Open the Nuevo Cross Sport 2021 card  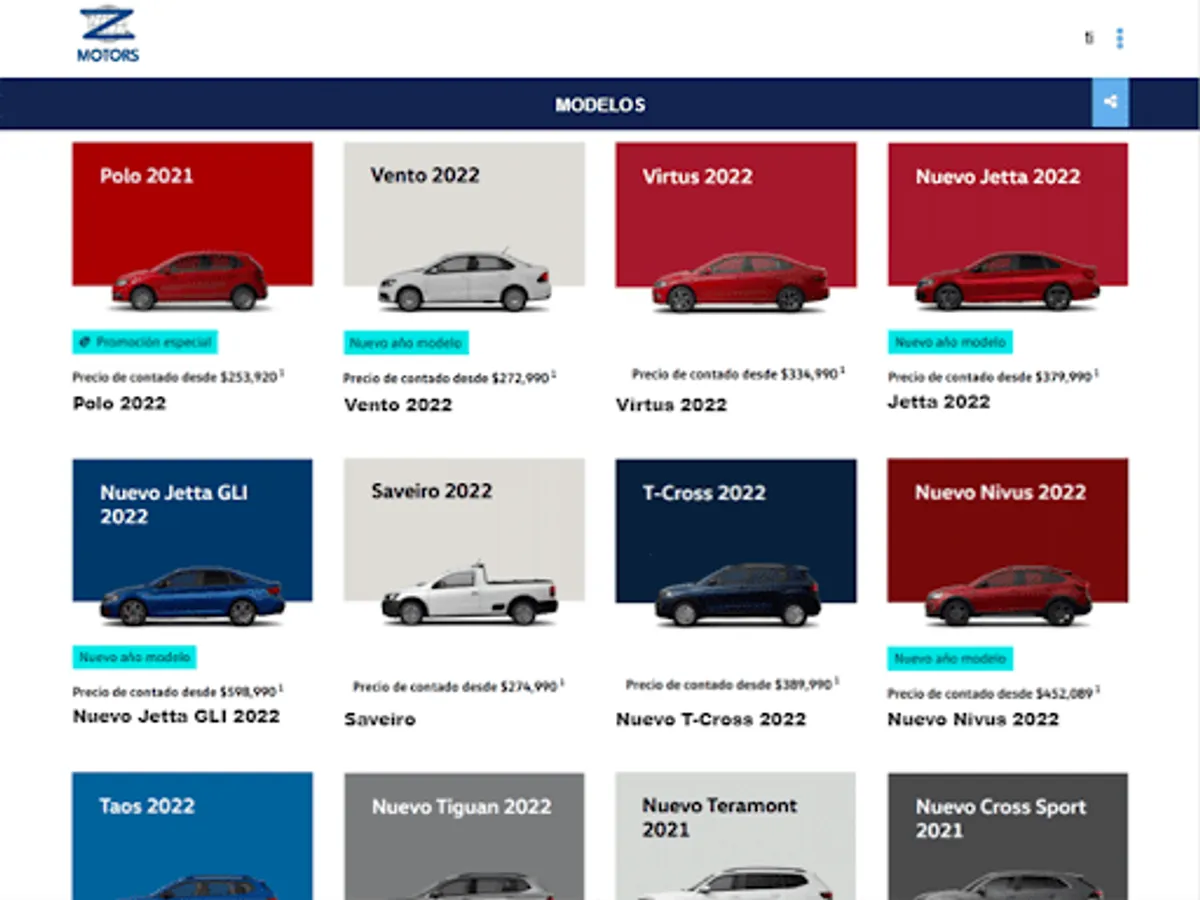click(x=1008, y=836)
